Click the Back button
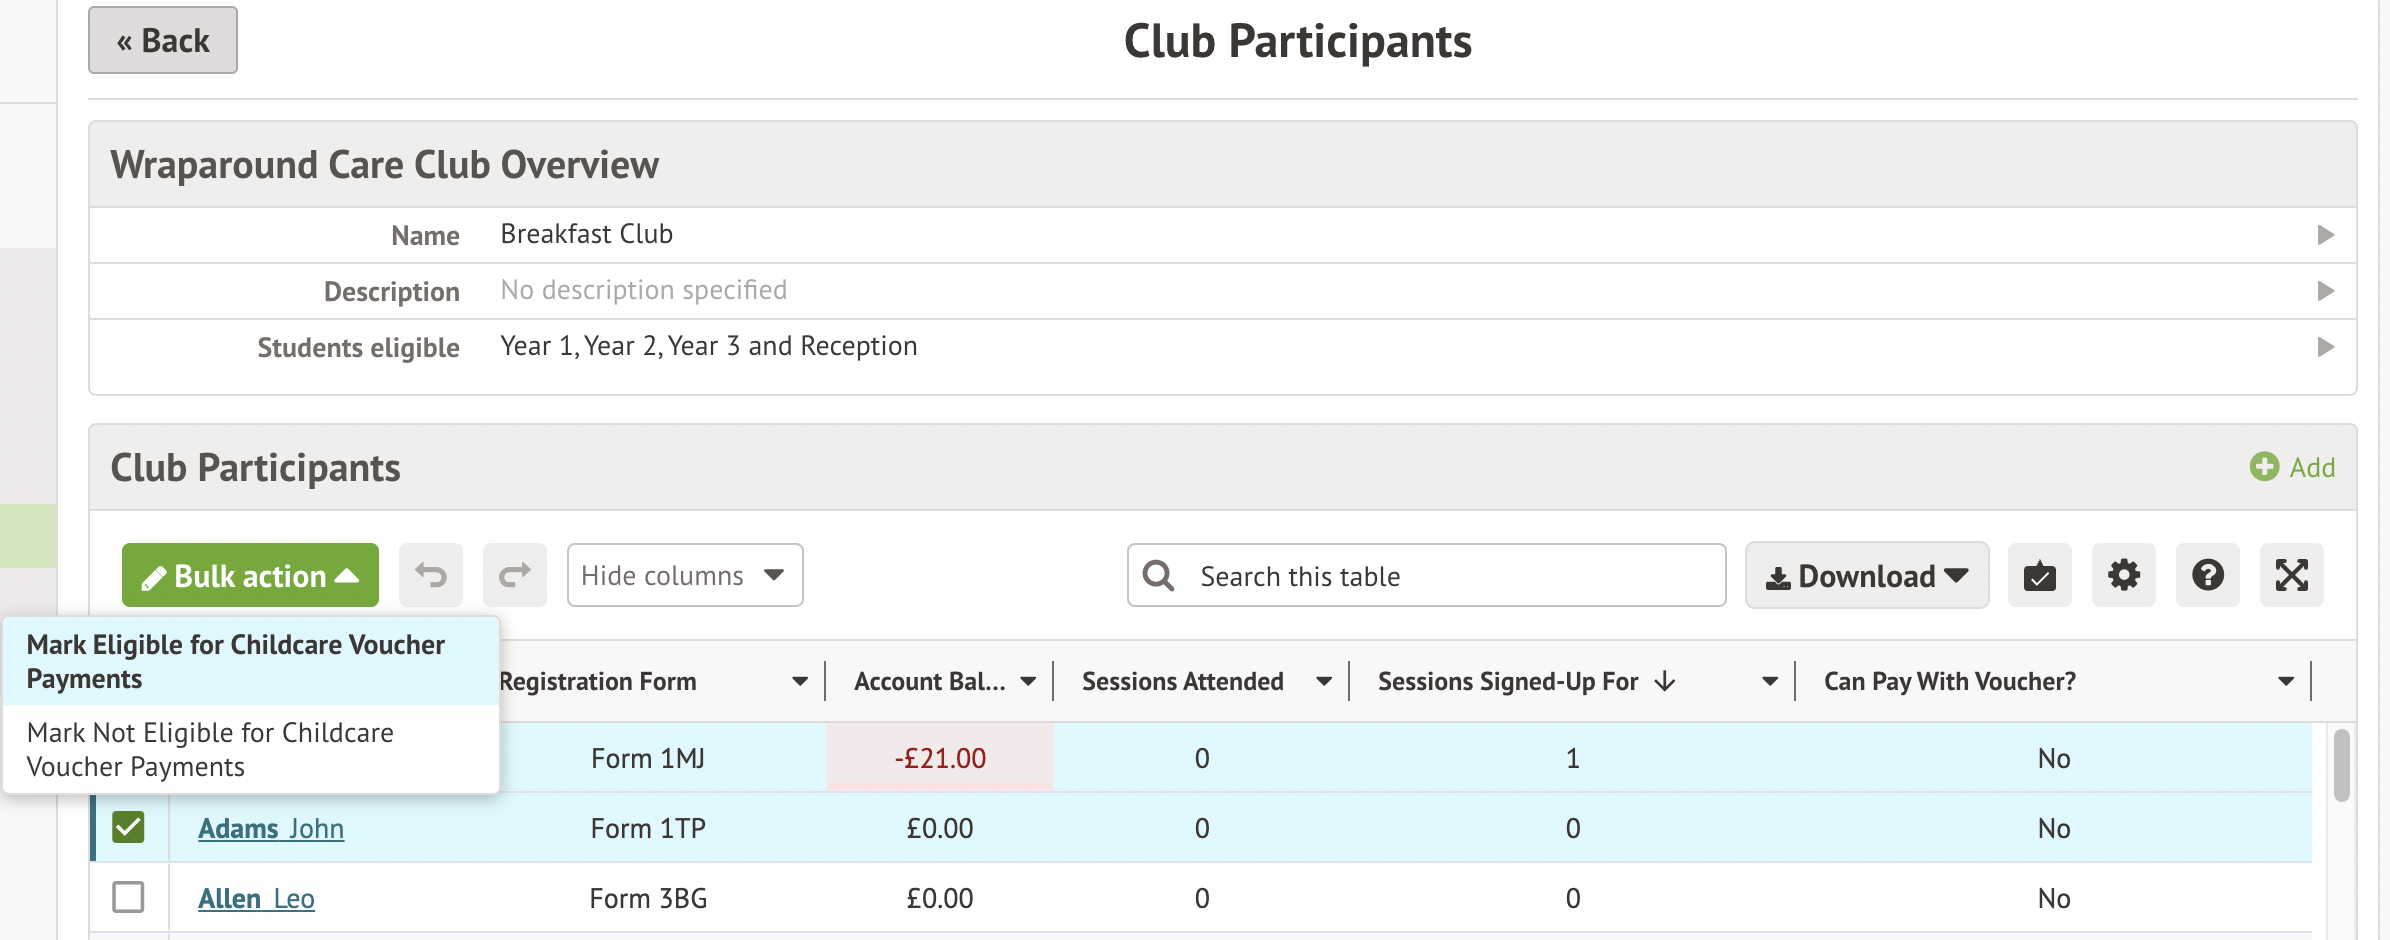The image size is (2390, 940). (x=163, y=41)
